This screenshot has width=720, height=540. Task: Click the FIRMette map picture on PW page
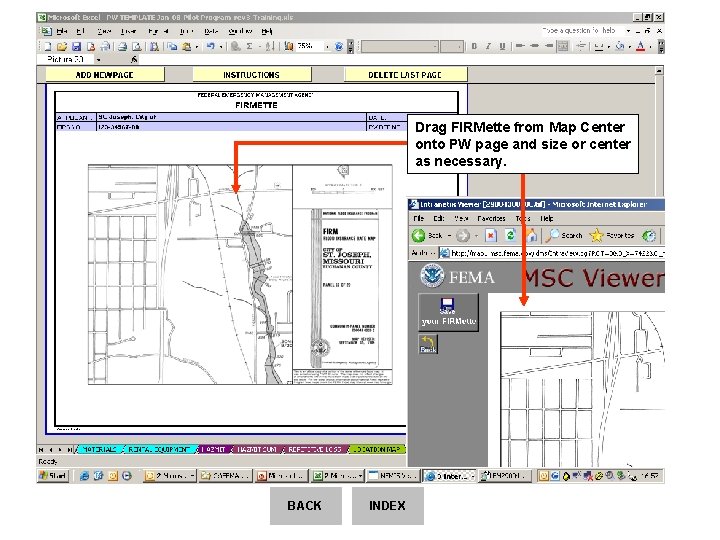tap(240, 275)
